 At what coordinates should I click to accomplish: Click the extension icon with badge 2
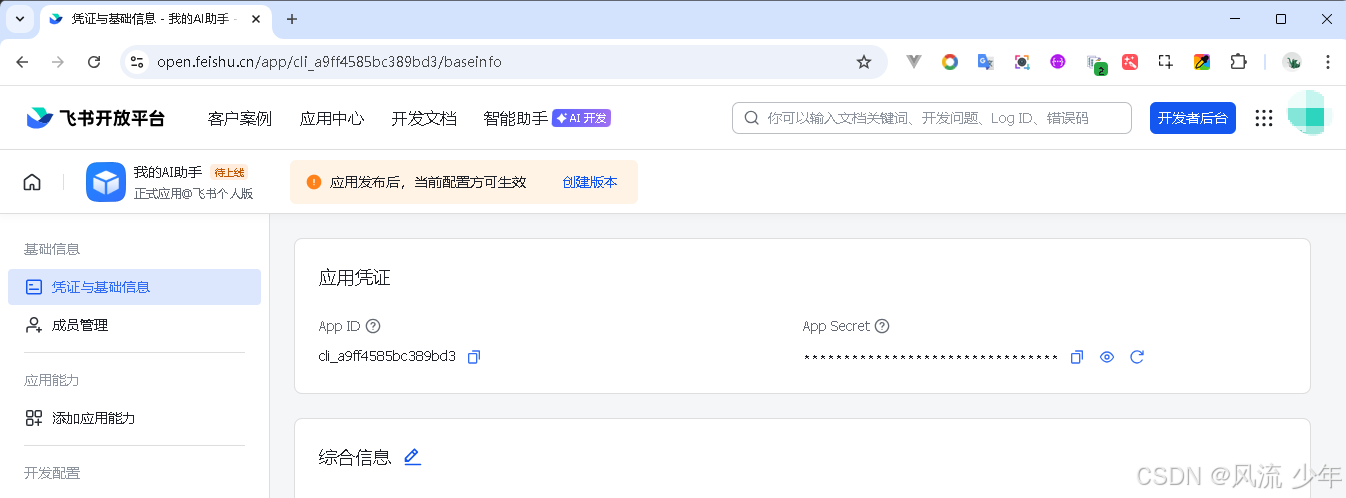coord(1095,64)
